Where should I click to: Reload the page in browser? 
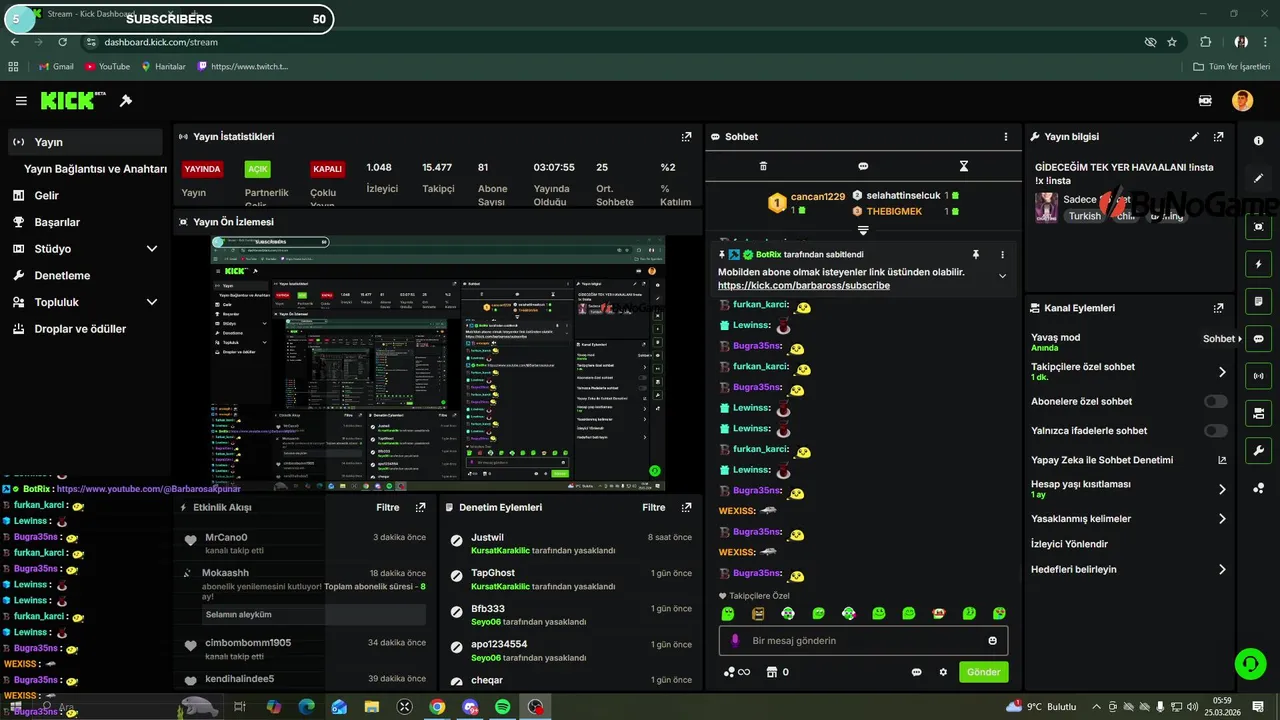tap(63, 42)
